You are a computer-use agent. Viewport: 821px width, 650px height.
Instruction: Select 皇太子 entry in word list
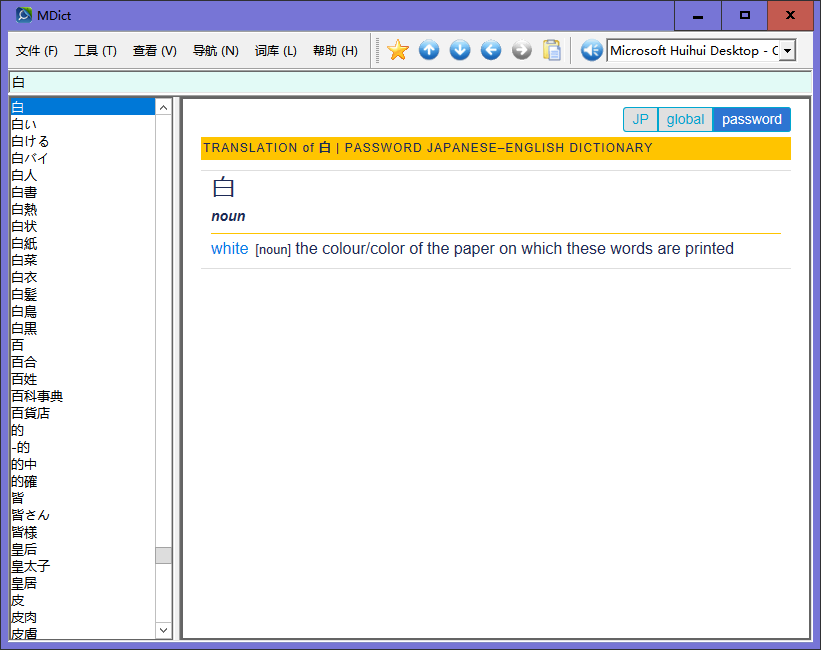click(x=31, y=566)
